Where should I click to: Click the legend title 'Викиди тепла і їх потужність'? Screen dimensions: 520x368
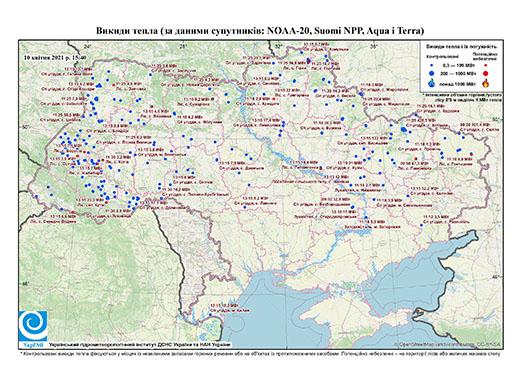coord(462,46)
